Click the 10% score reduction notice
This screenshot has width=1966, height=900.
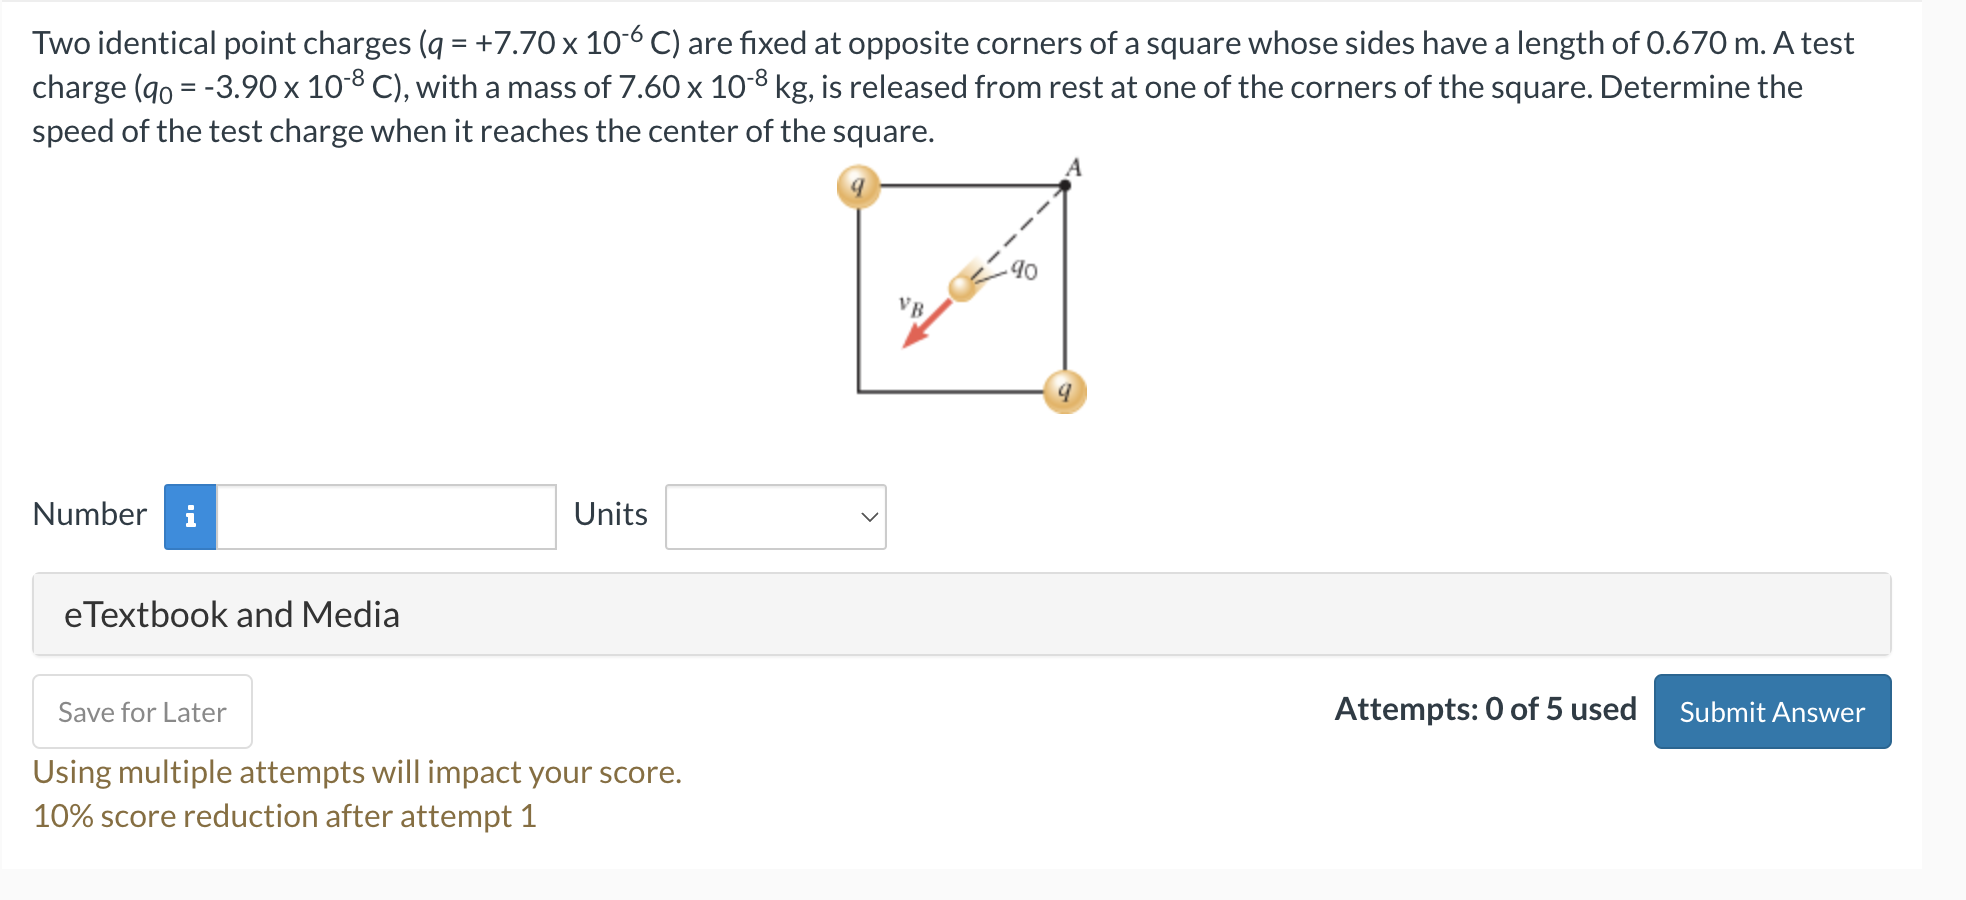[x=284, y=815]
